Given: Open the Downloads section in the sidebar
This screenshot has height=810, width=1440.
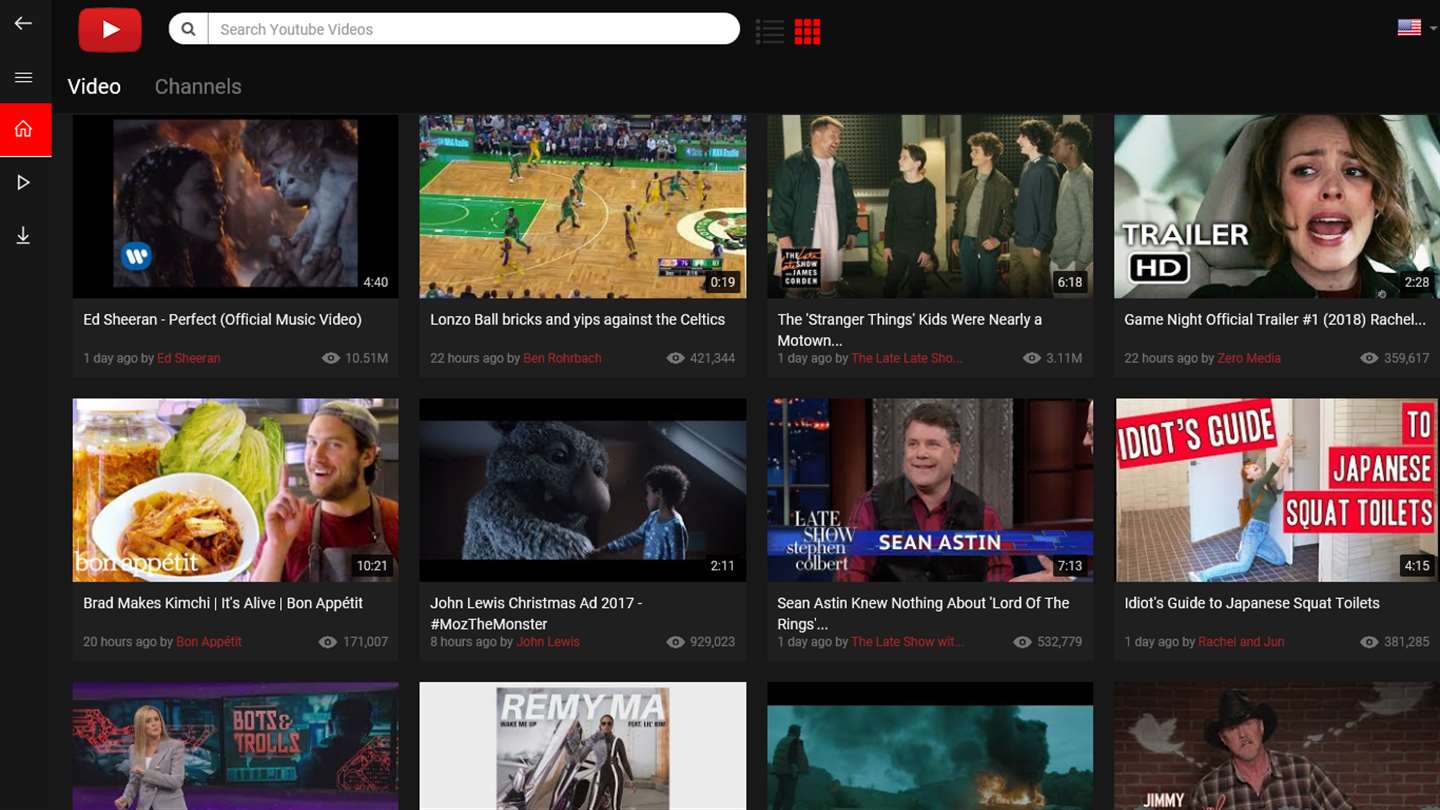Looking at the screenshot, I should (24, 236).
